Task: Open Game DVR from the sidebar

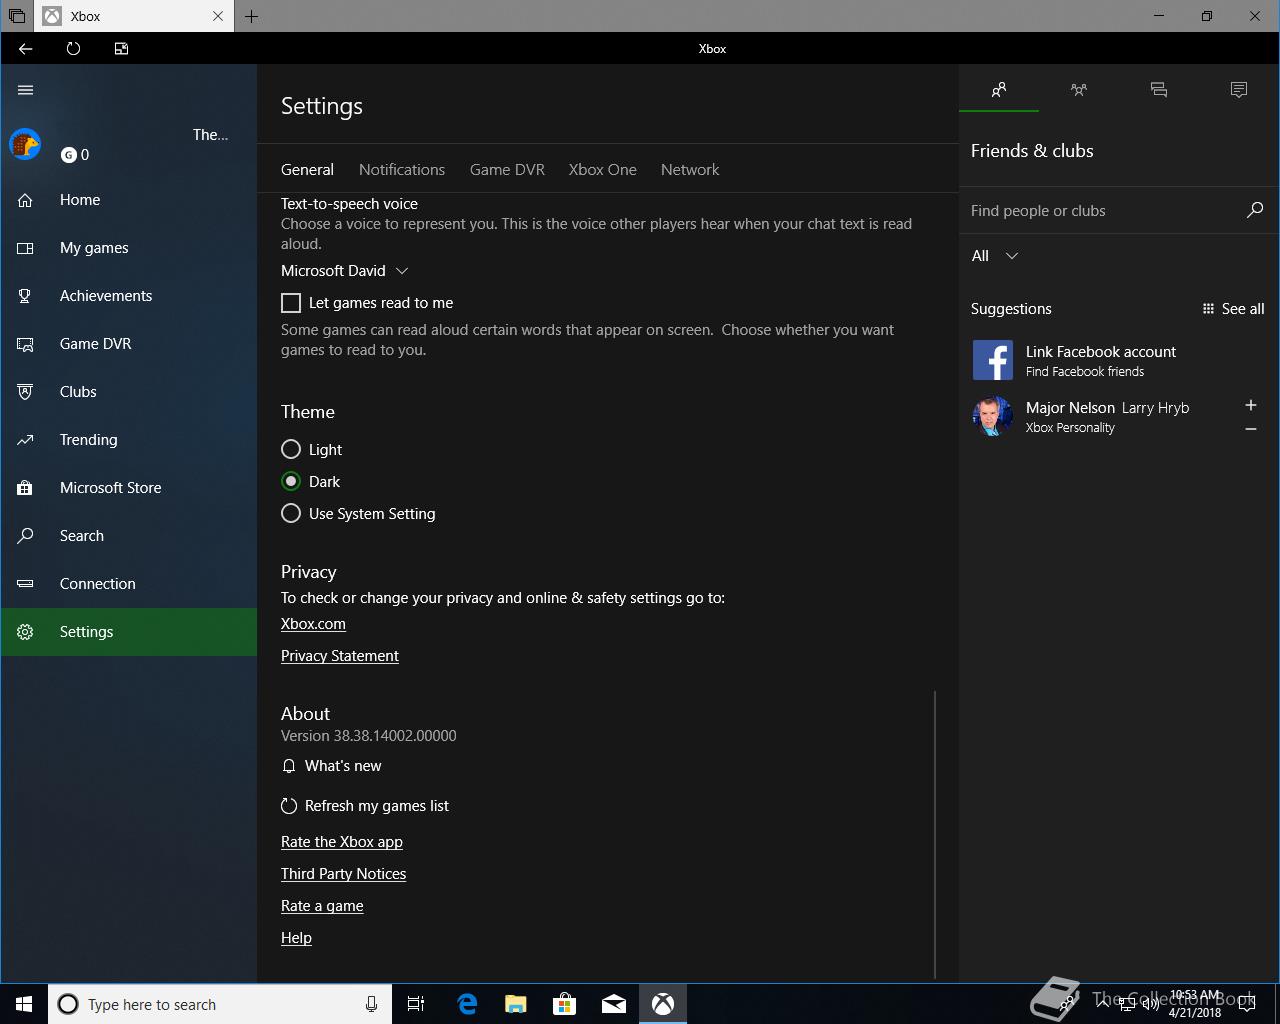Action: [95, 344]
